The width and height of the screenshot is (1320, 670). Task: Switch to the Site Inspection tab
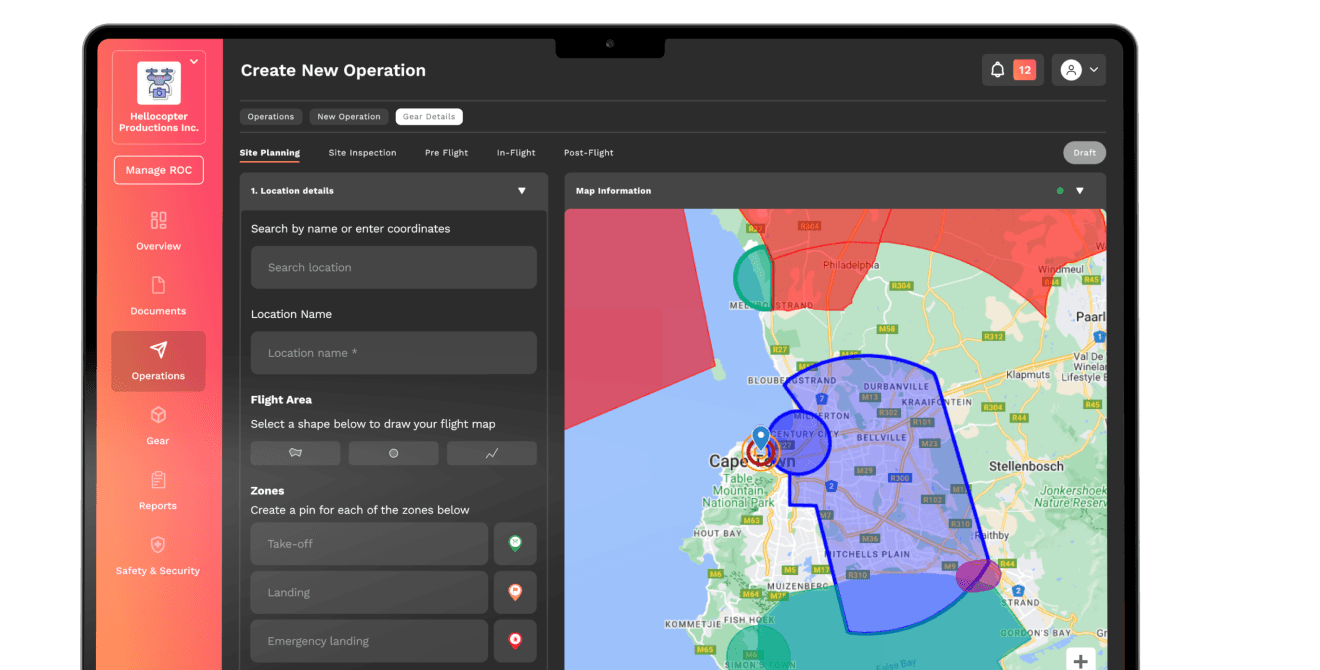click(x=362, y=152)
